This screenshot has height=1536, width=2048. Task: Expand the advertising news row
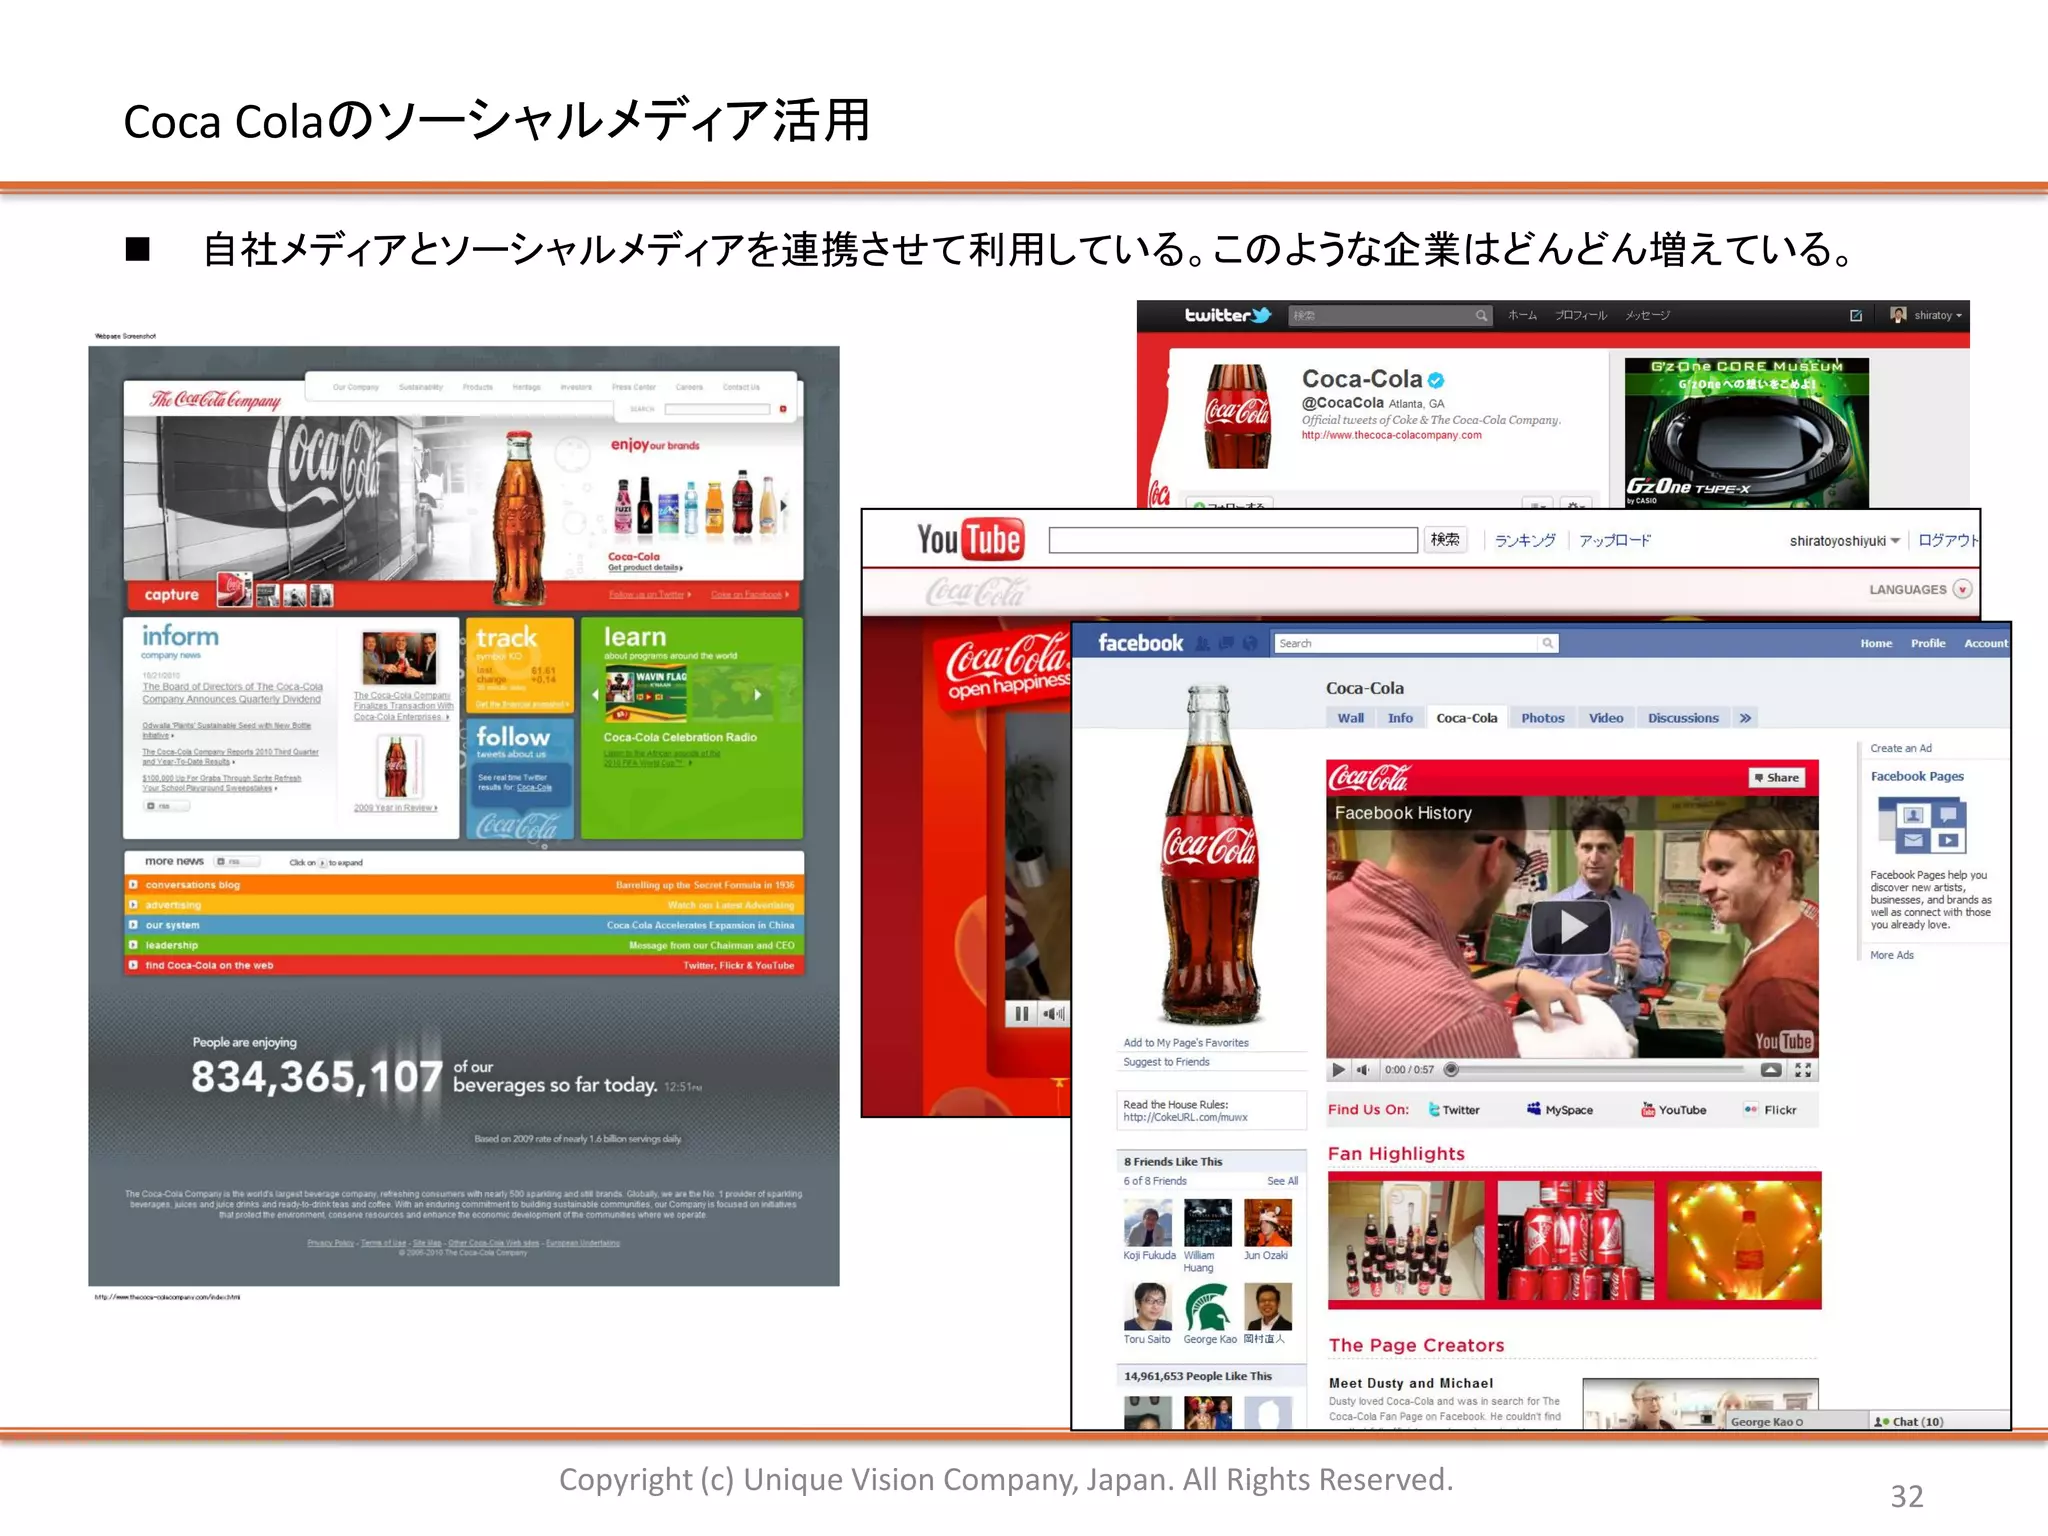tap(133, 905)
